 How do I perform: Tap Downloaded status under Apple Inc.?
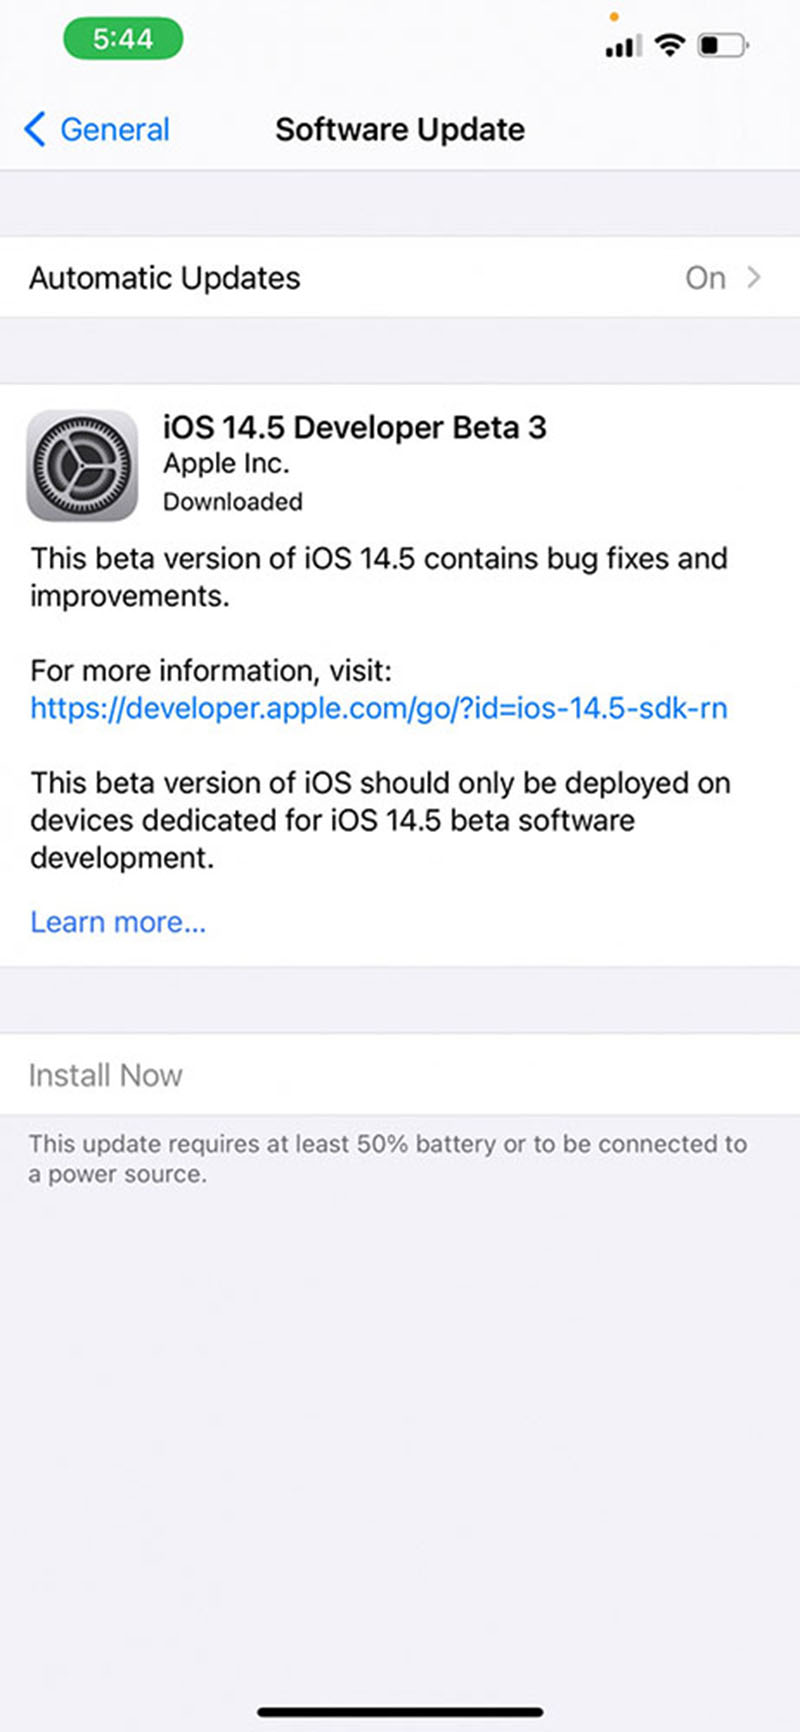[x=232, y=501]
